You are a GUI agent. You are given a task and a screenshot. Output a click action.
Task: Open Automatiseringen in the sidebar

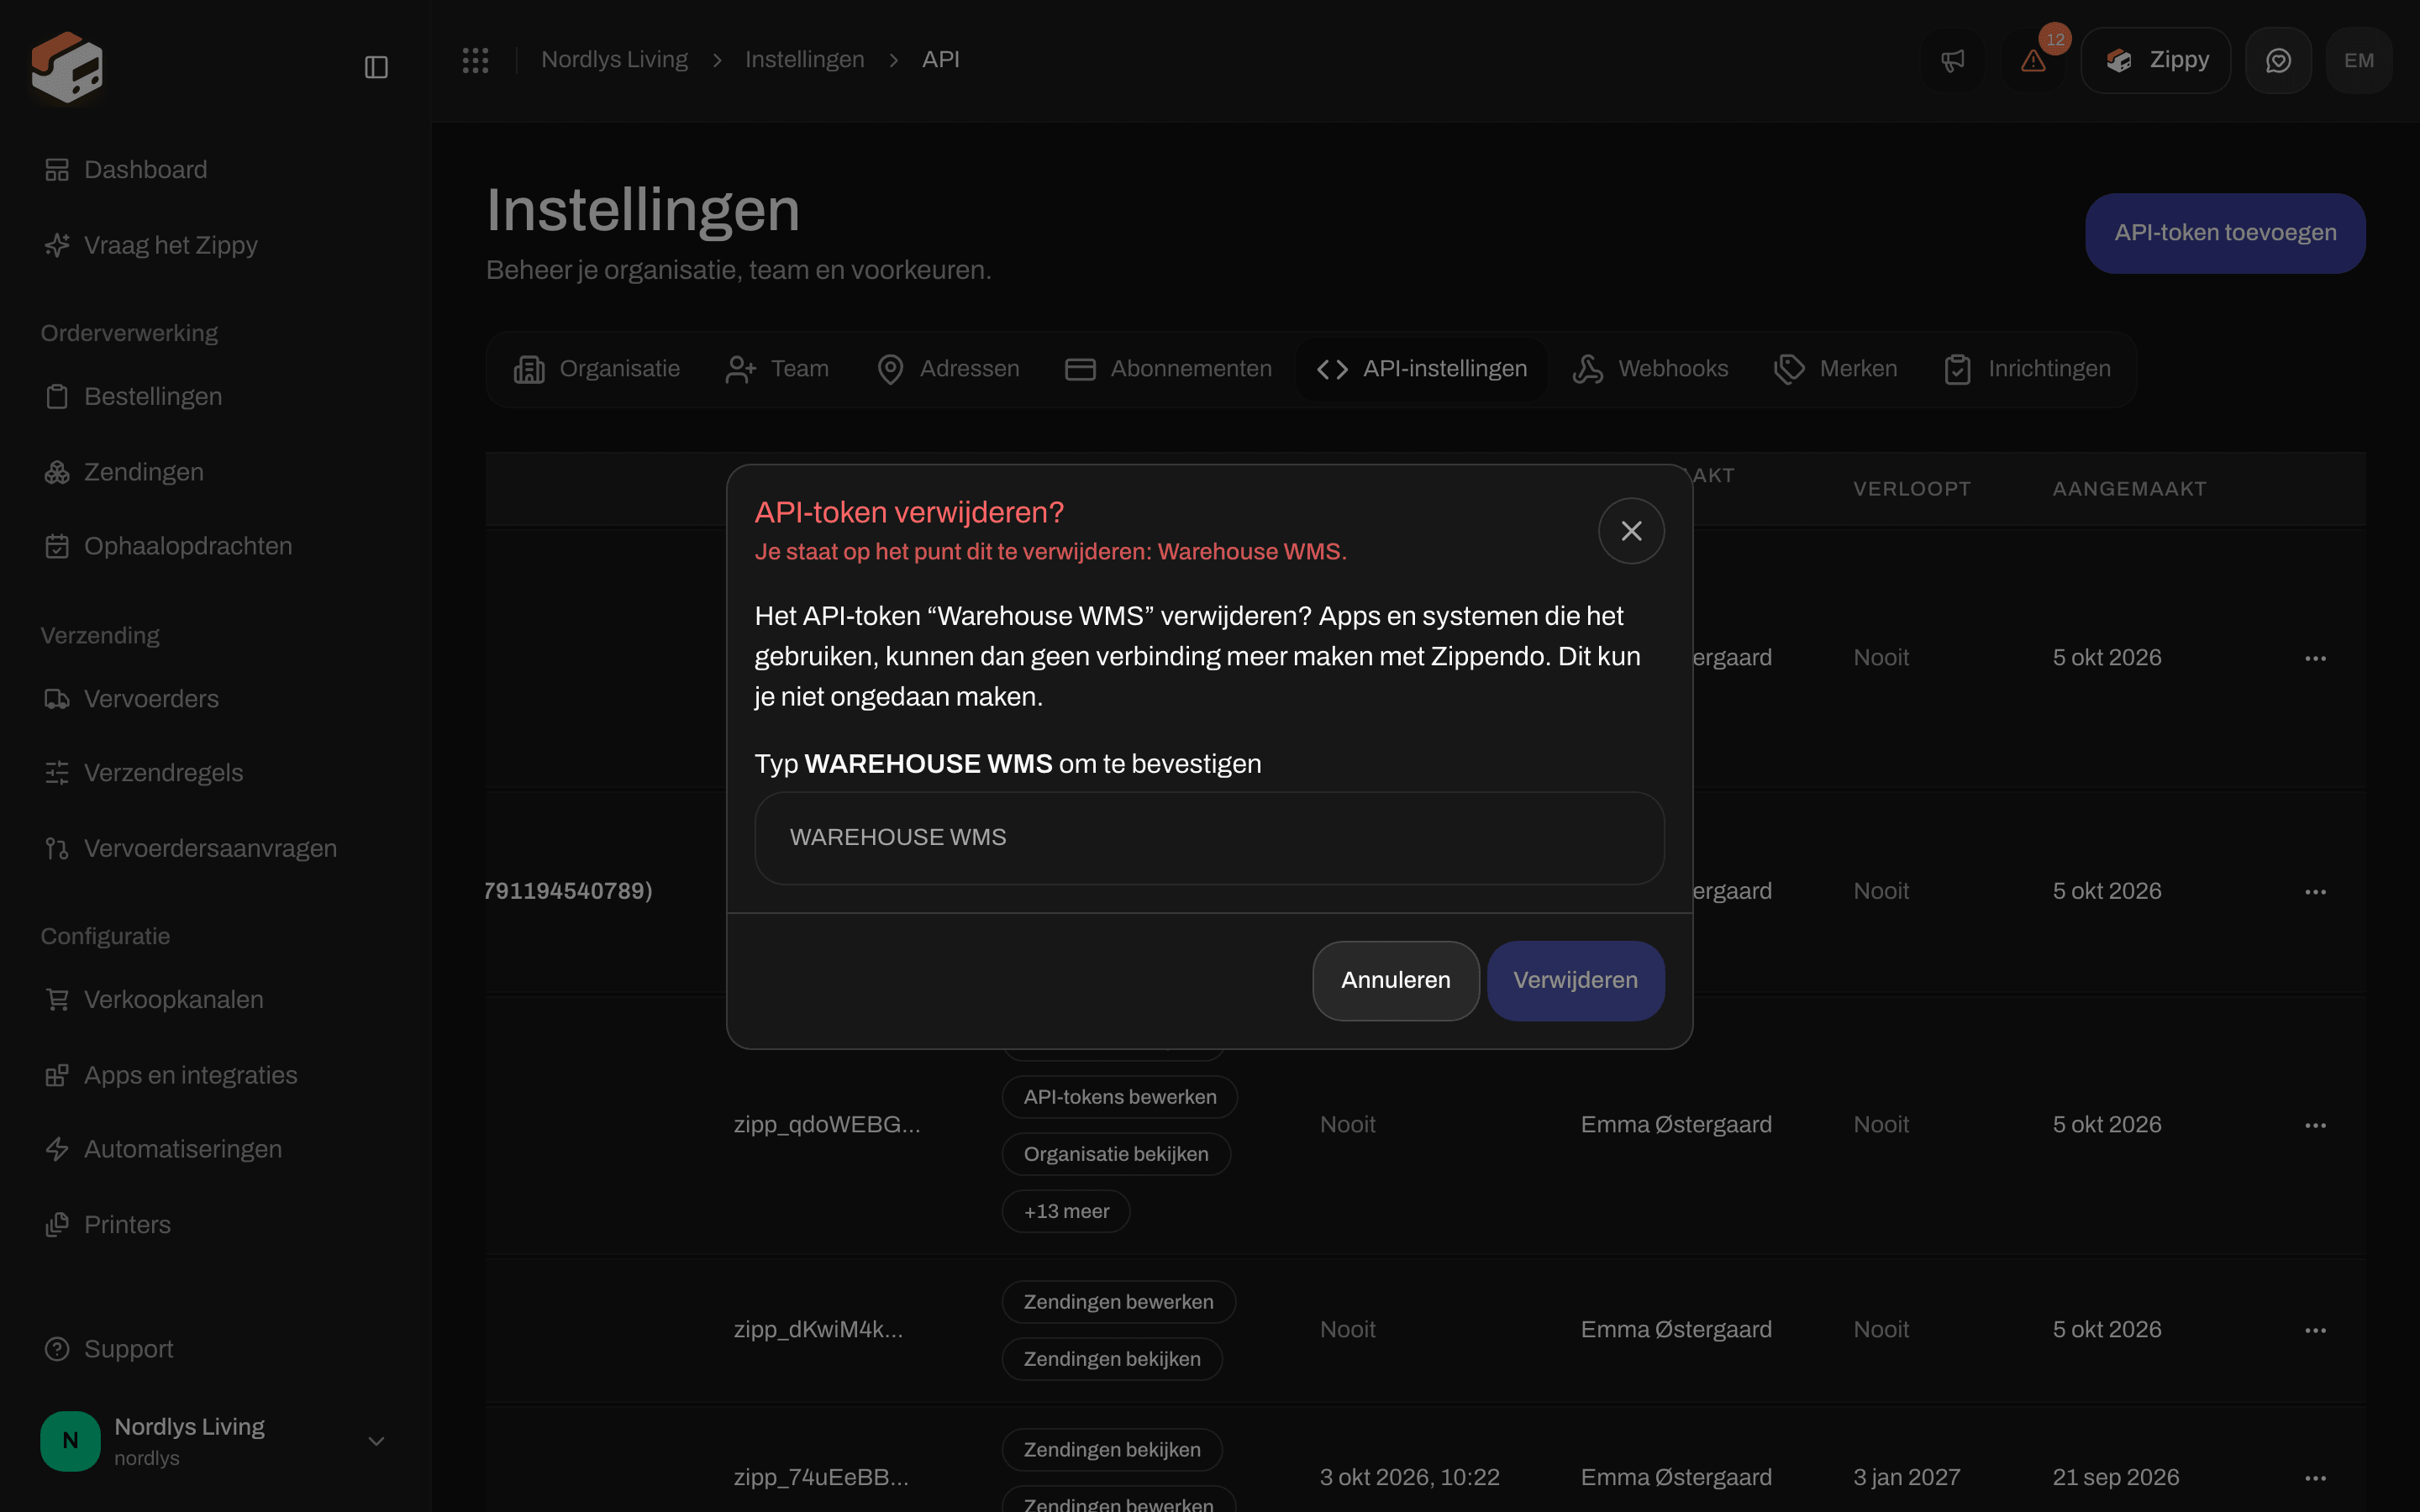click(x=214, y=1149)
